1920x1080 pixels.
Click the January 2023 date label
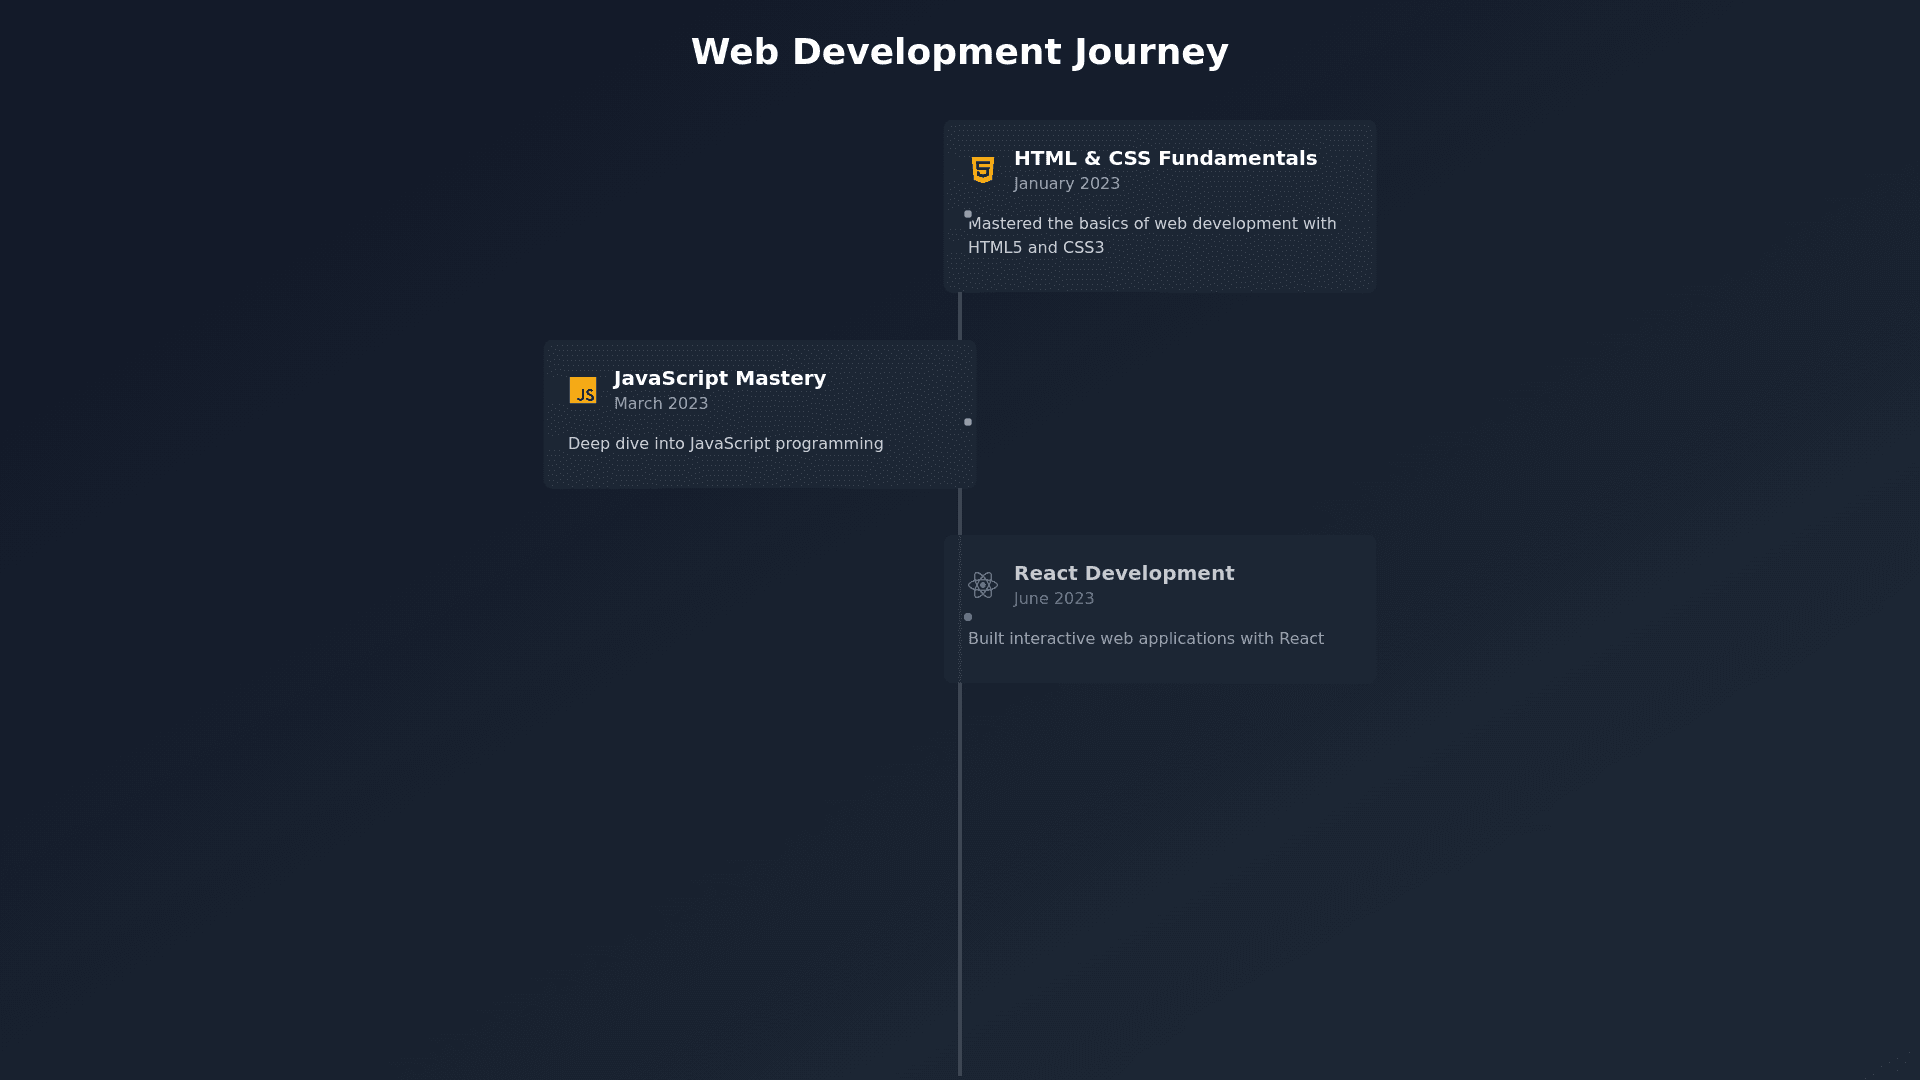[1066, 184]
